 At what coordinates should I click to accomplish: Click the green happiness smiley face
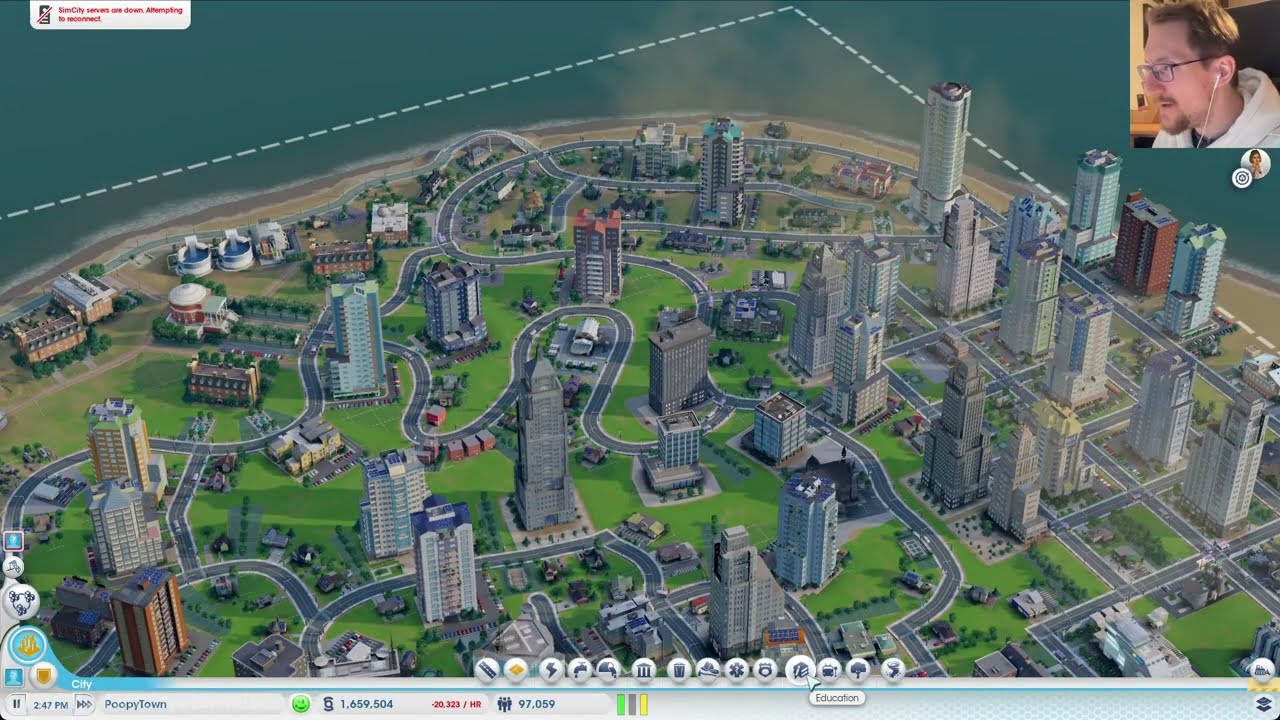click(x=301, y=704)
